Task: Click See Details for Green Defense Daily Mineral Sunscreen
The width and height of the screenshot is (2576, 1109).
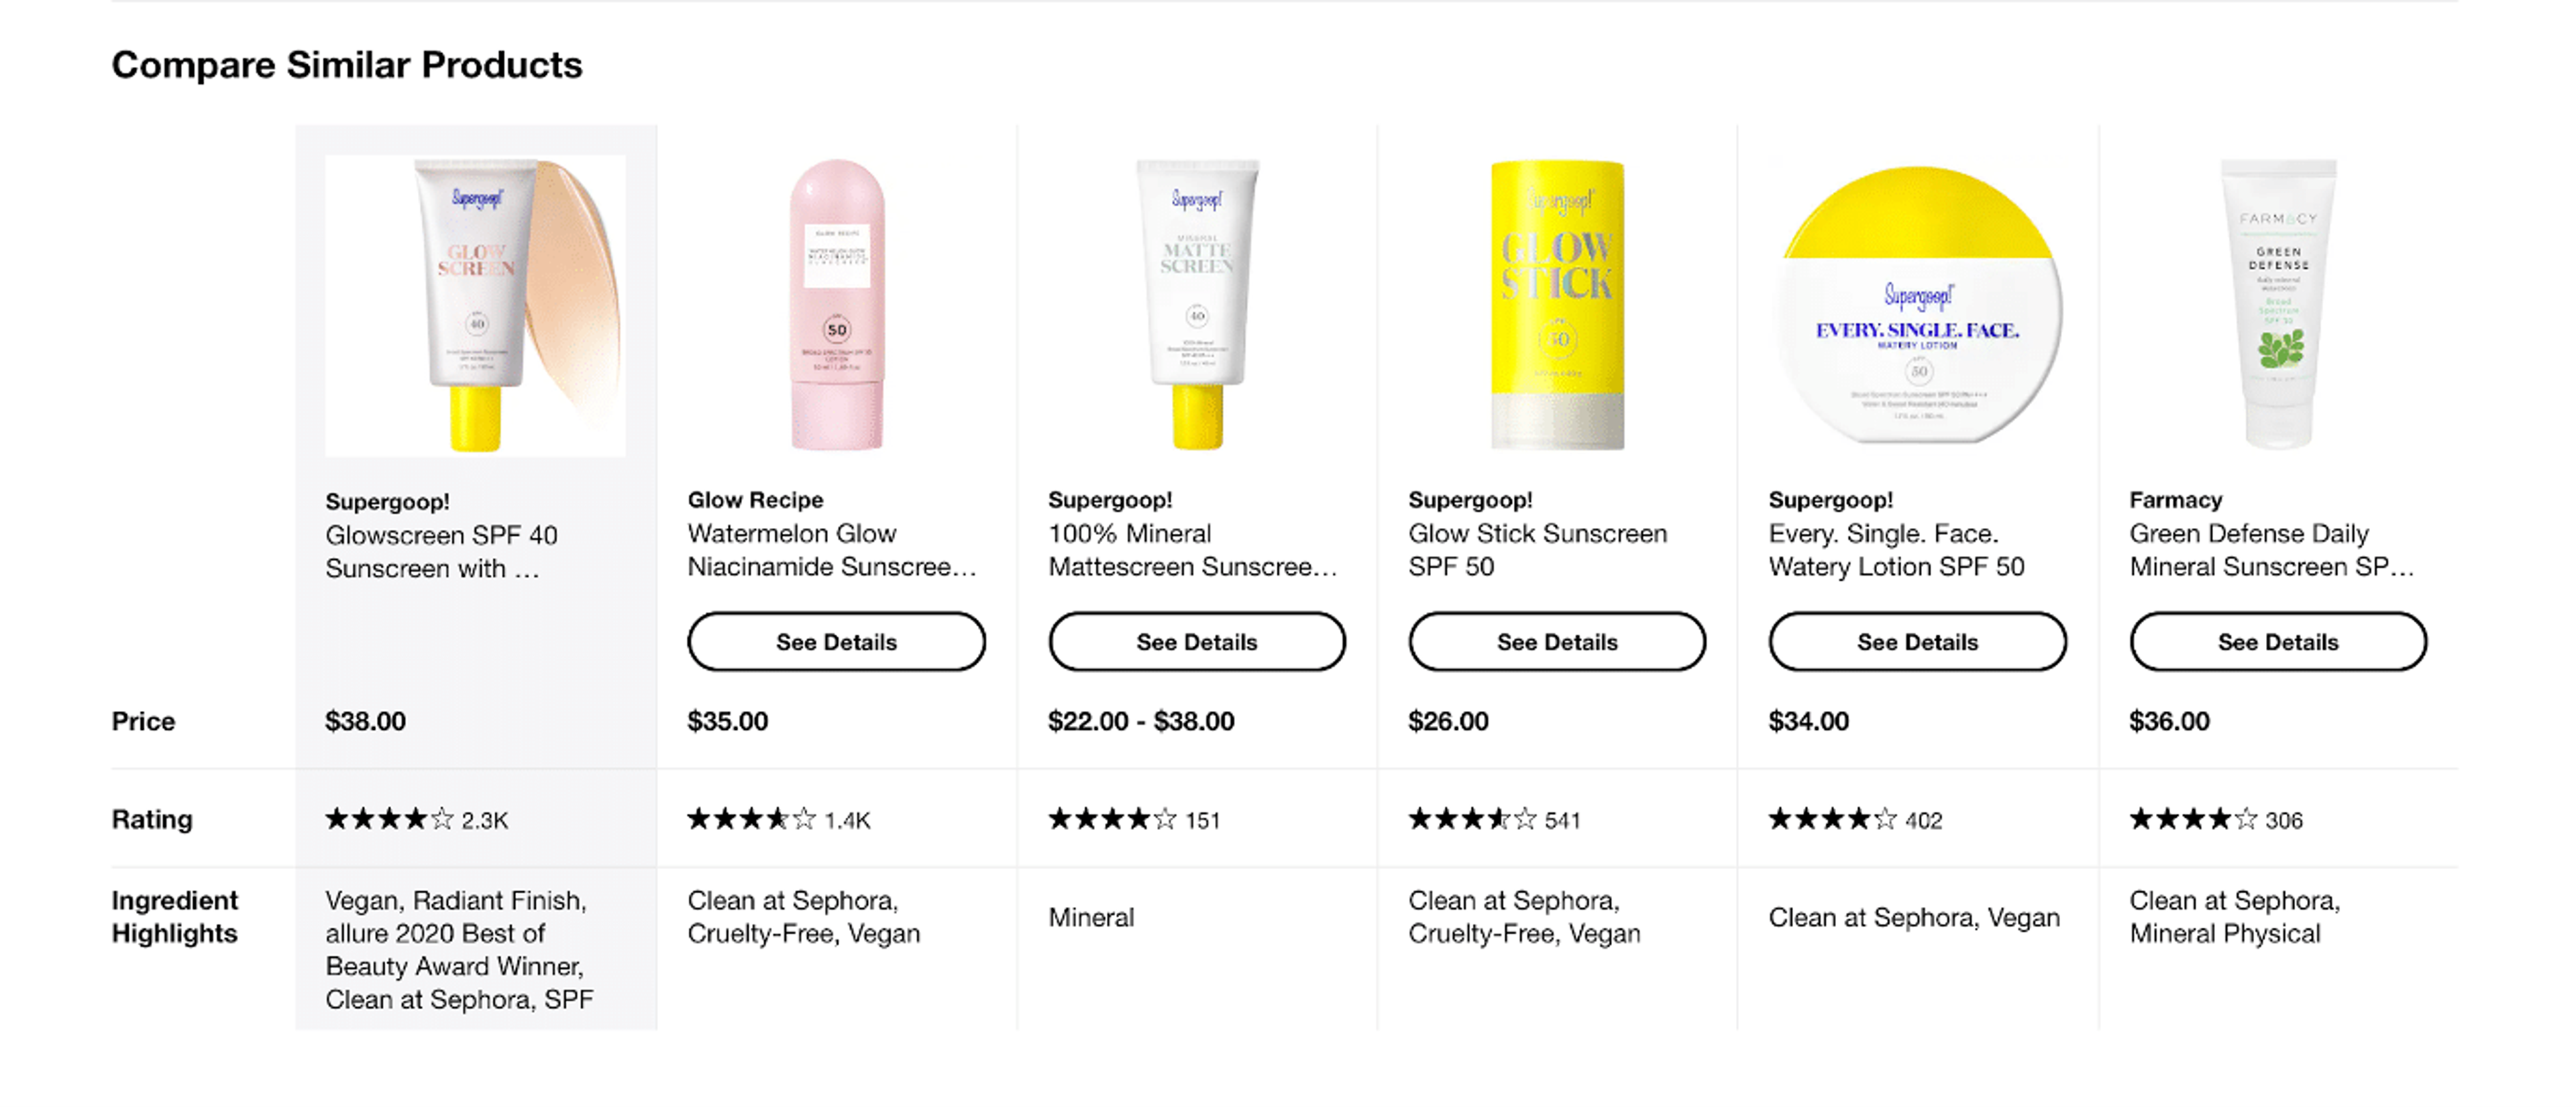Action: click(2278, 641)
